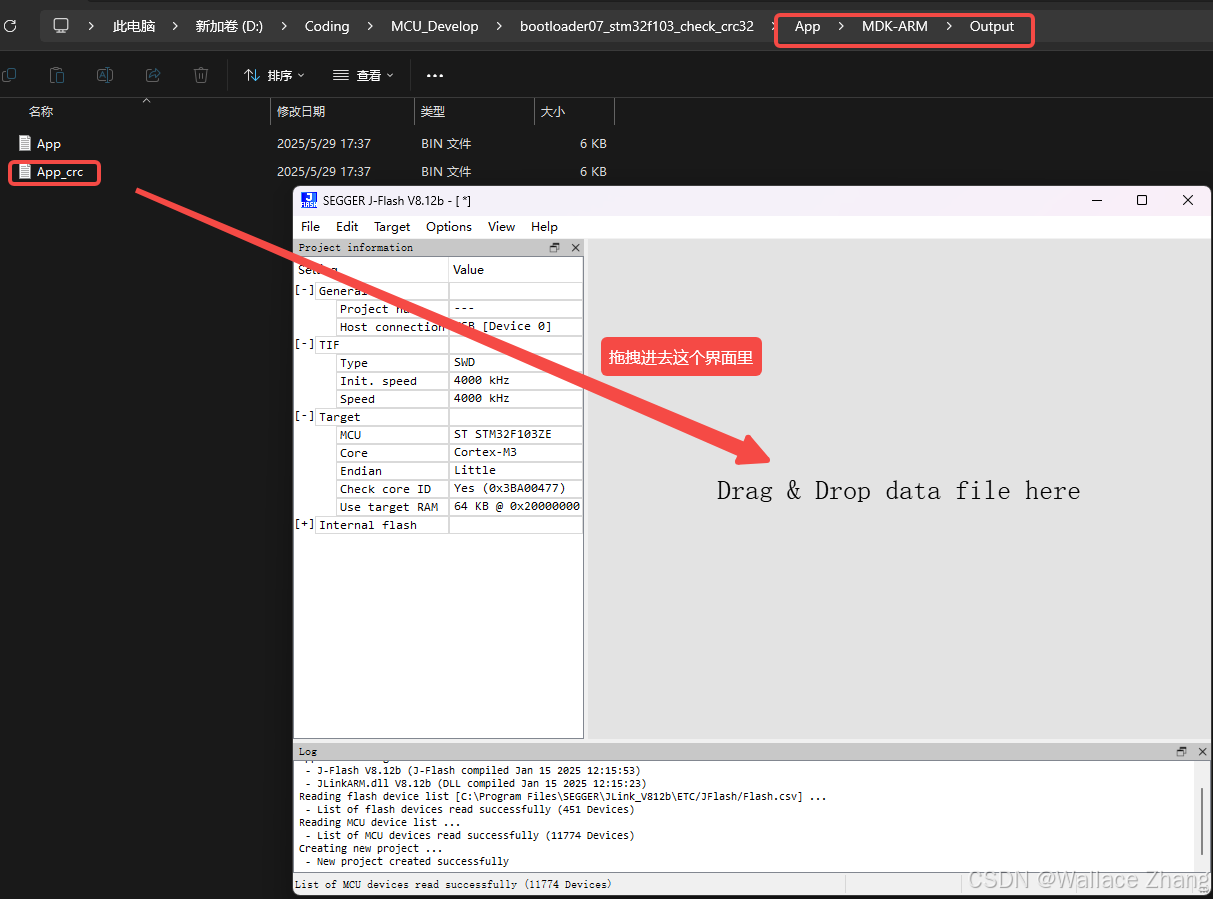This screenshot has height=899, width=1213.
Task: Click the App_crc file icon
Action: point(25,171)
